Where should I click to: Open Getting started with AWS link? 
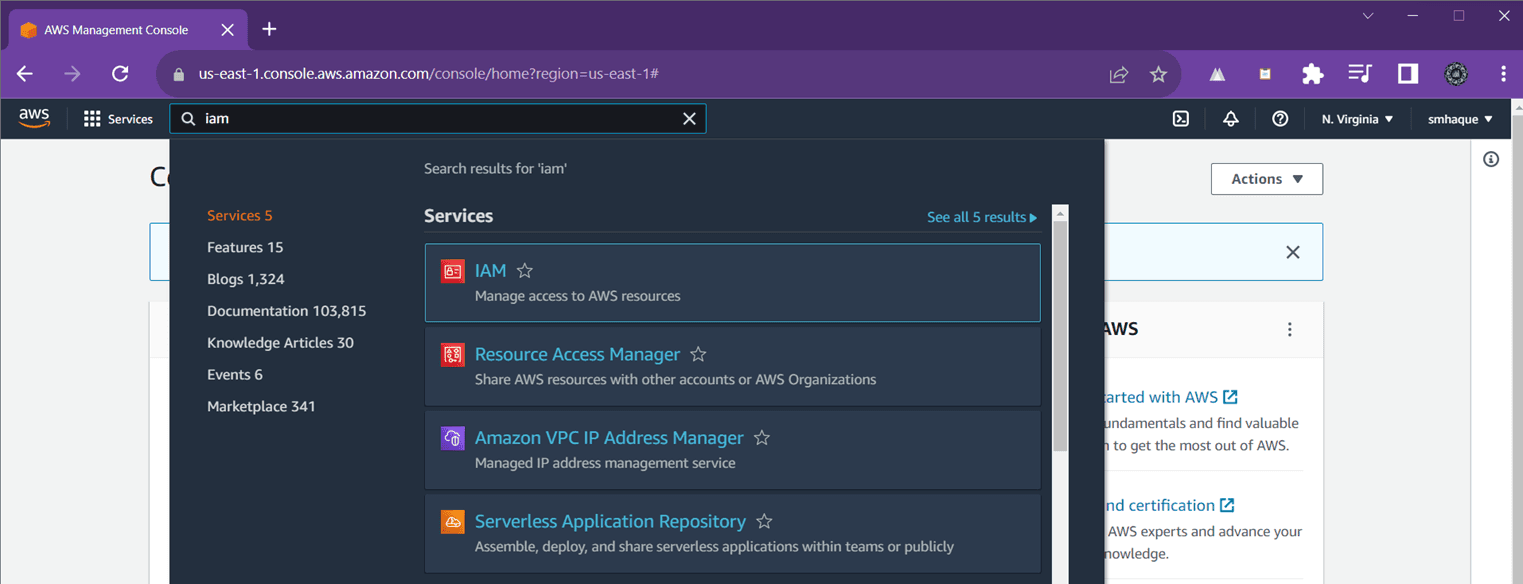1170,397
